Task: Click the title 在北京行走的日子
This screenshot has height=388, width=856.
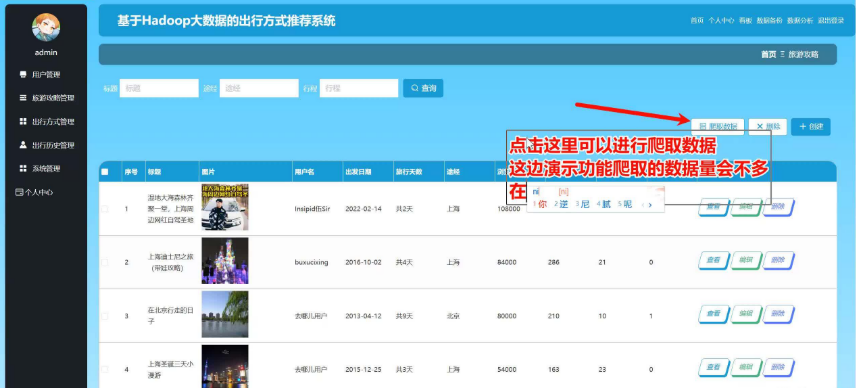Action: point(171,316)
